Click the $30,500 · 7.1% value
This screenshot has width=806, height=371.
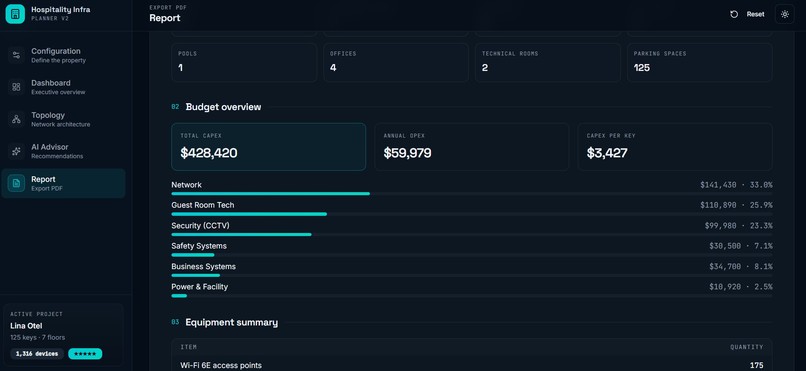(x=741, y=246)
